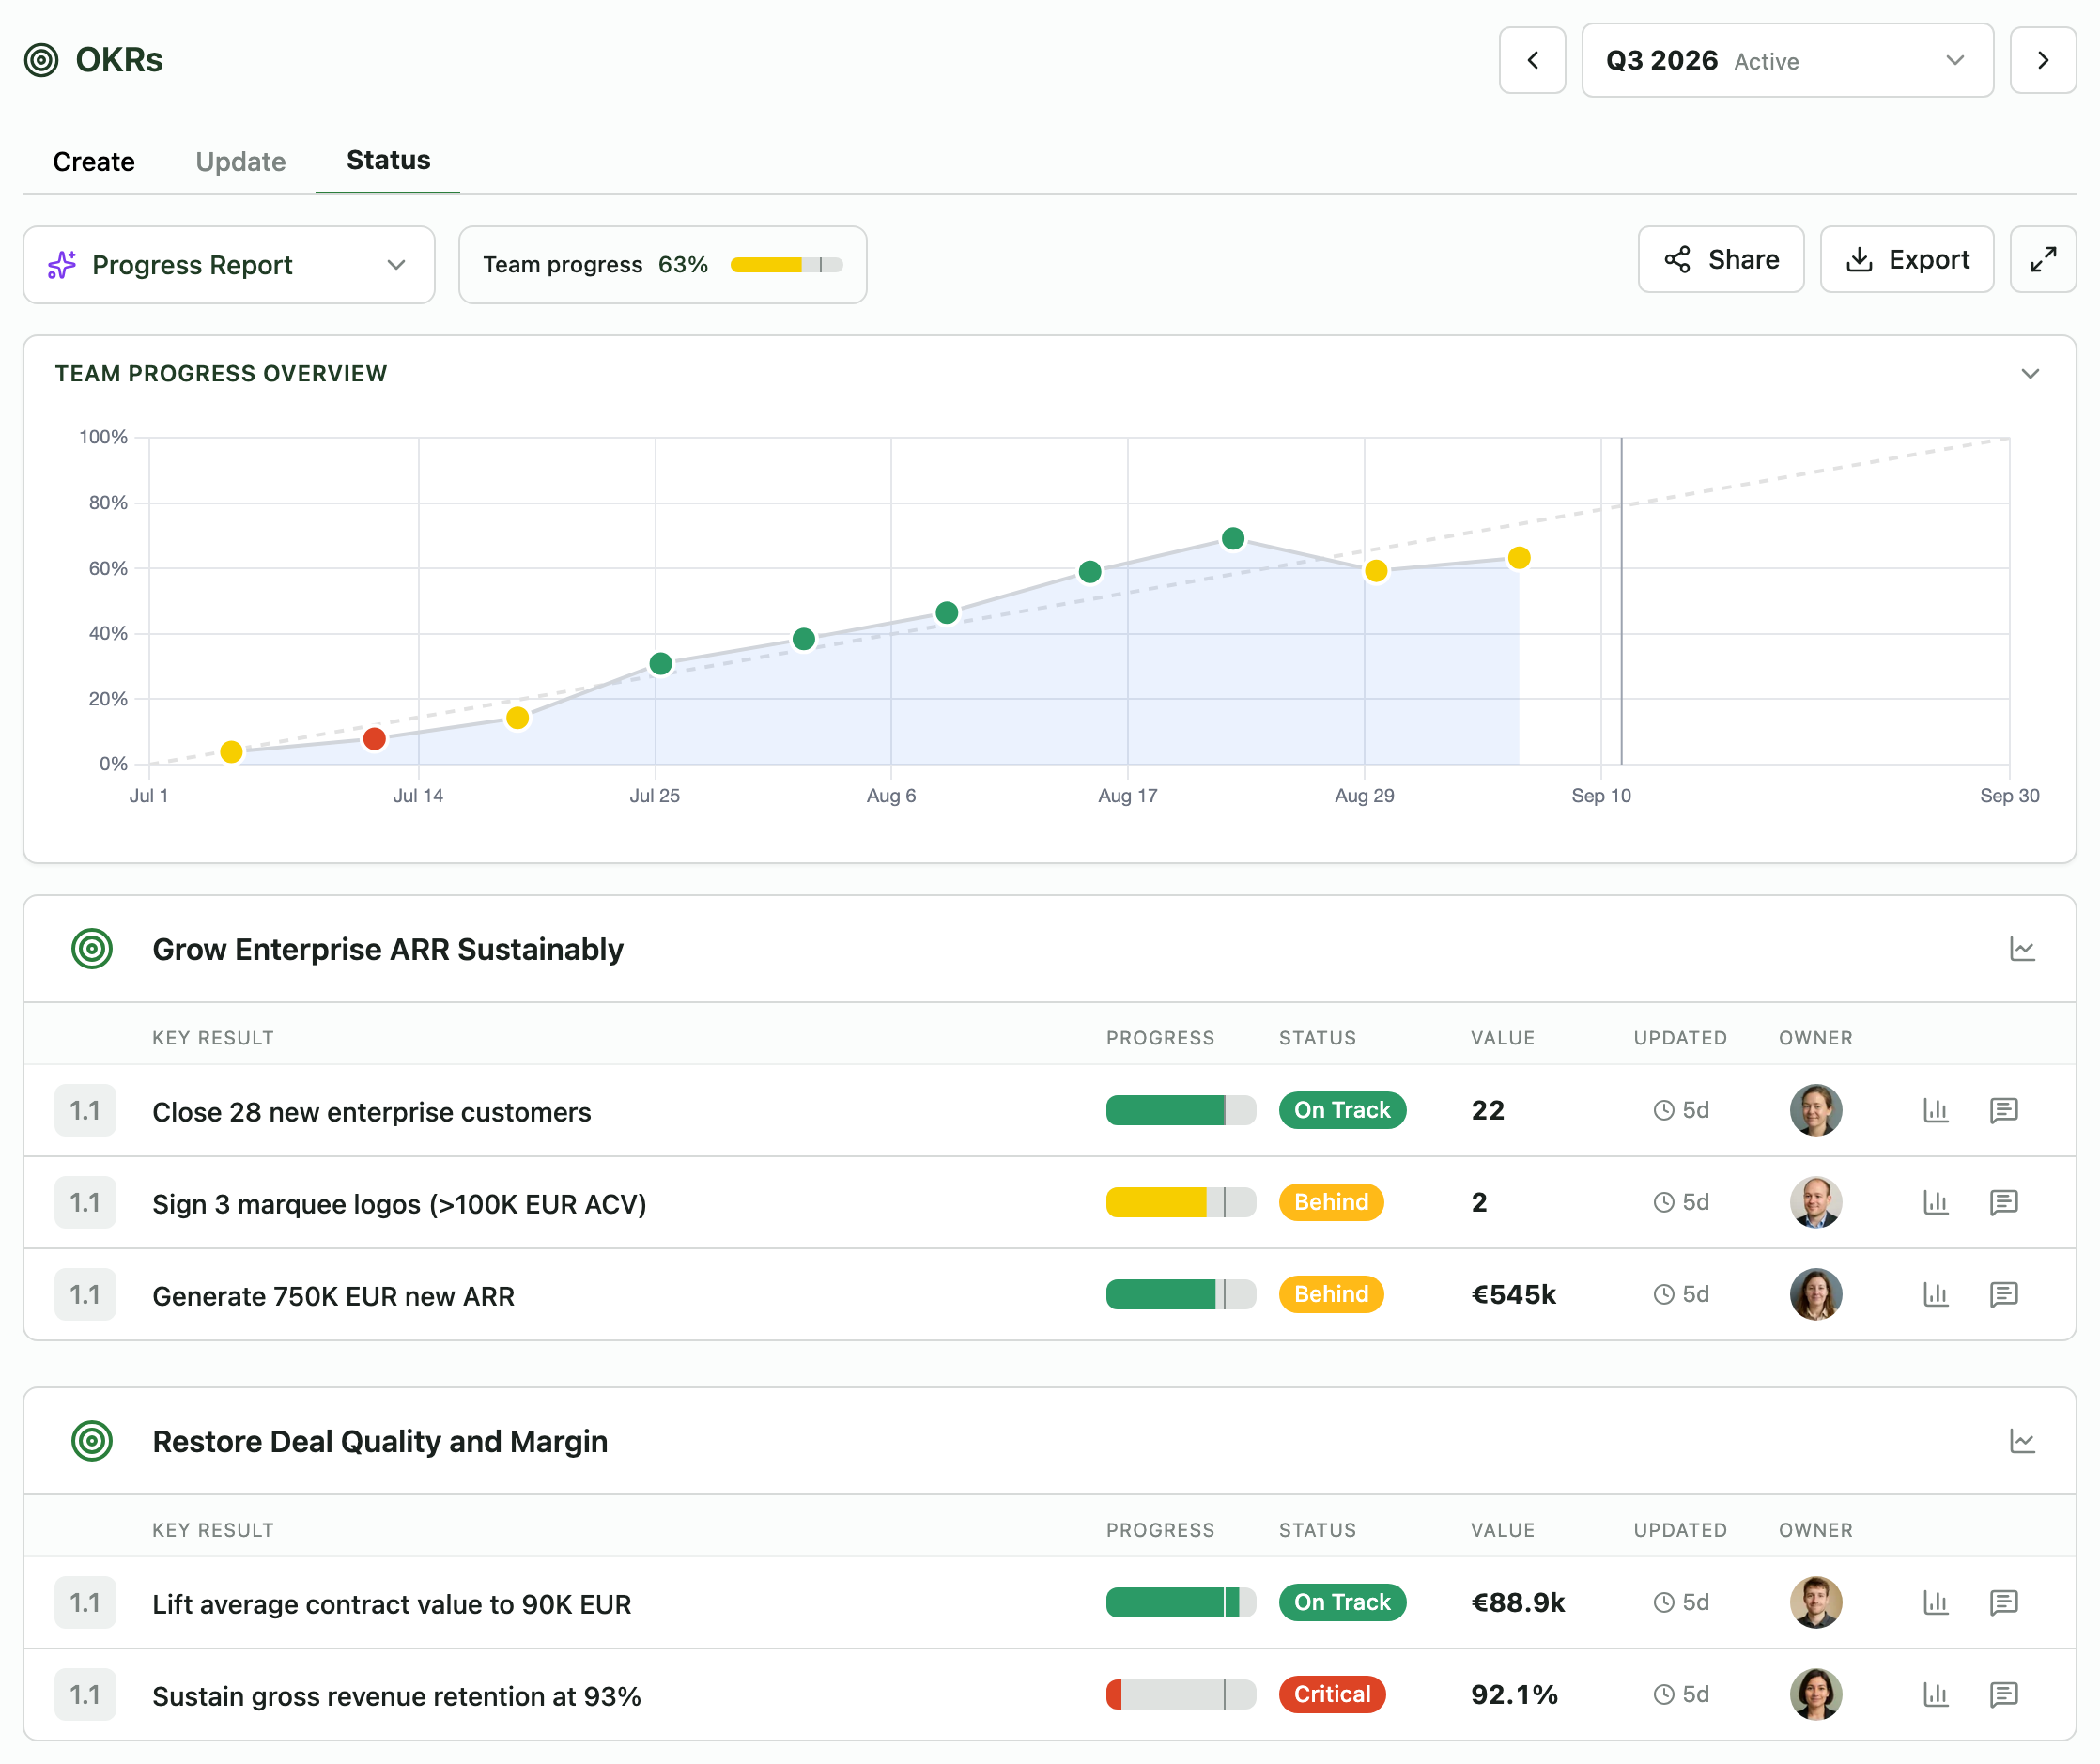Click Behind status for Sign 3 marquee logos
This screenshot has height=1764, width=2100.
pyautogui.click(x=1331, y=1202)
